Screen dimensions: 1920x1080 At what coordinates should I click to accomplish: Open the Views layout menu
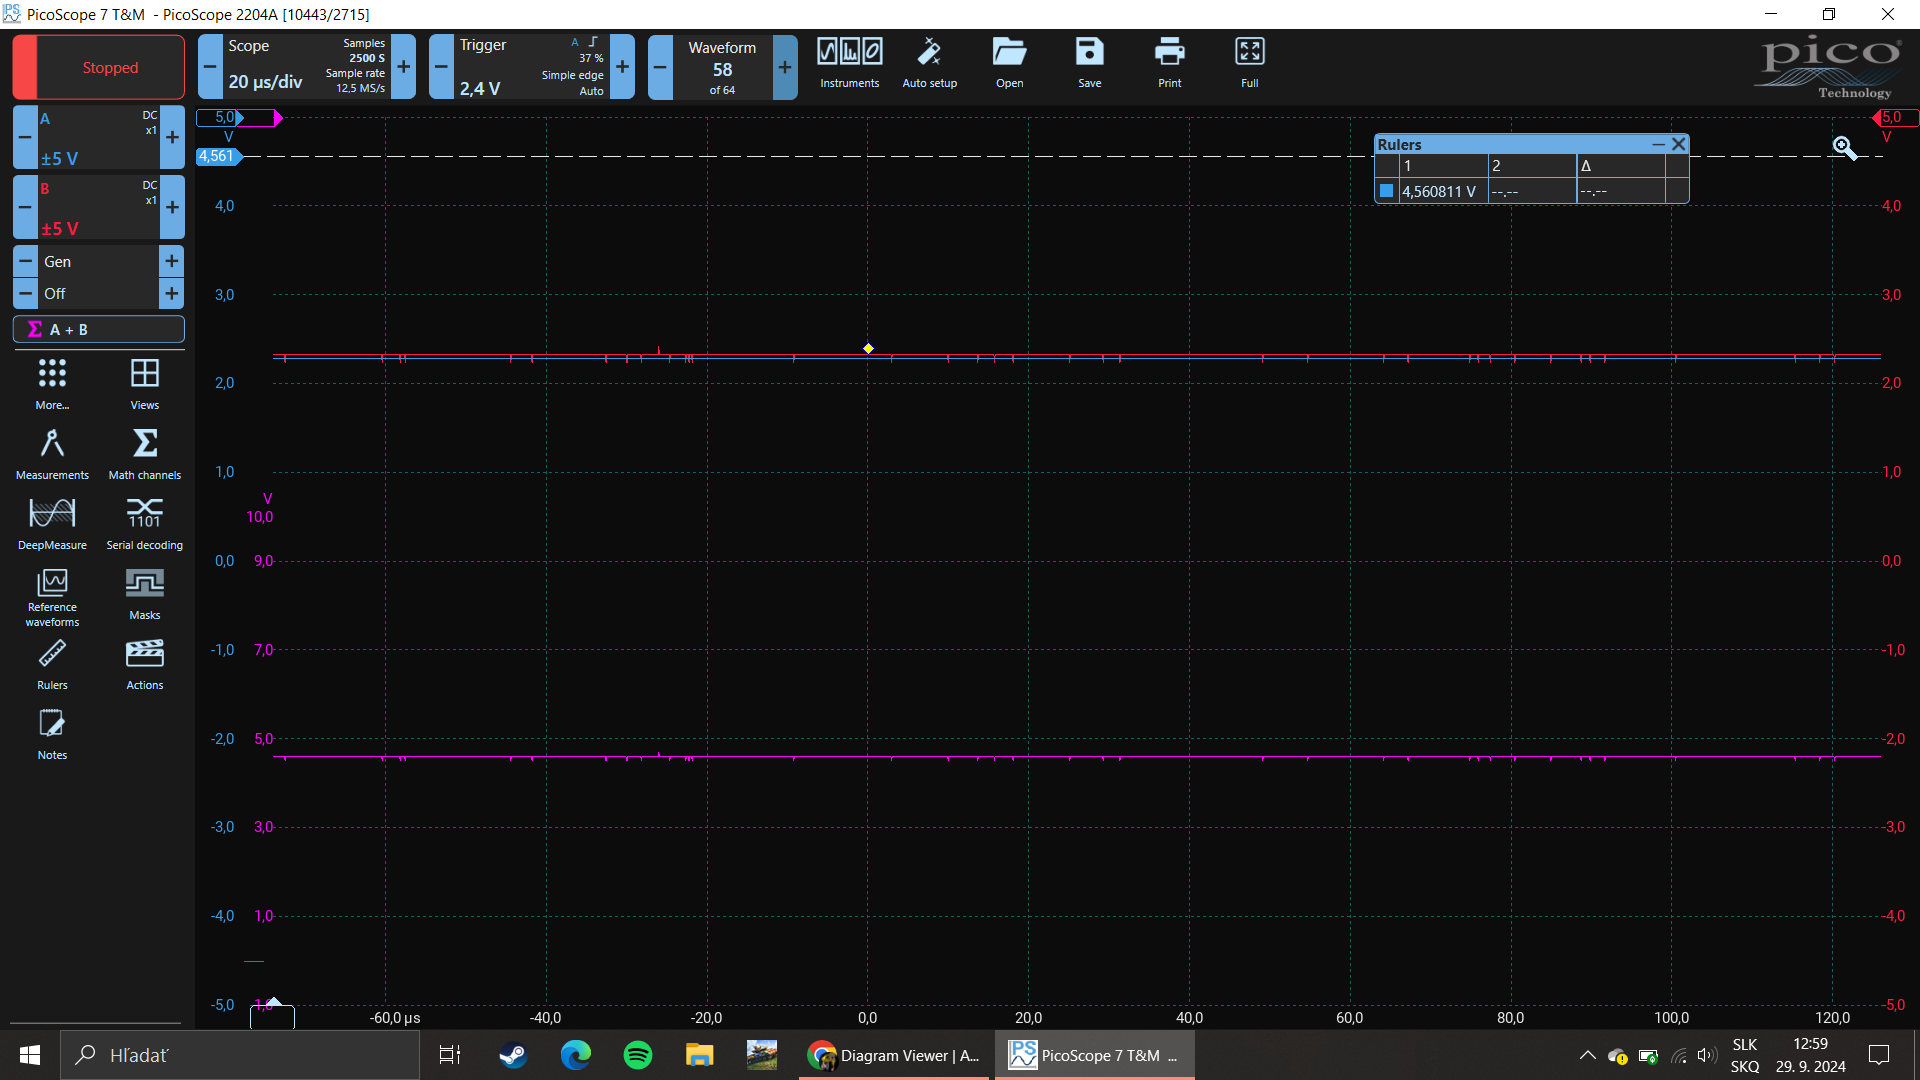point(145,383)
